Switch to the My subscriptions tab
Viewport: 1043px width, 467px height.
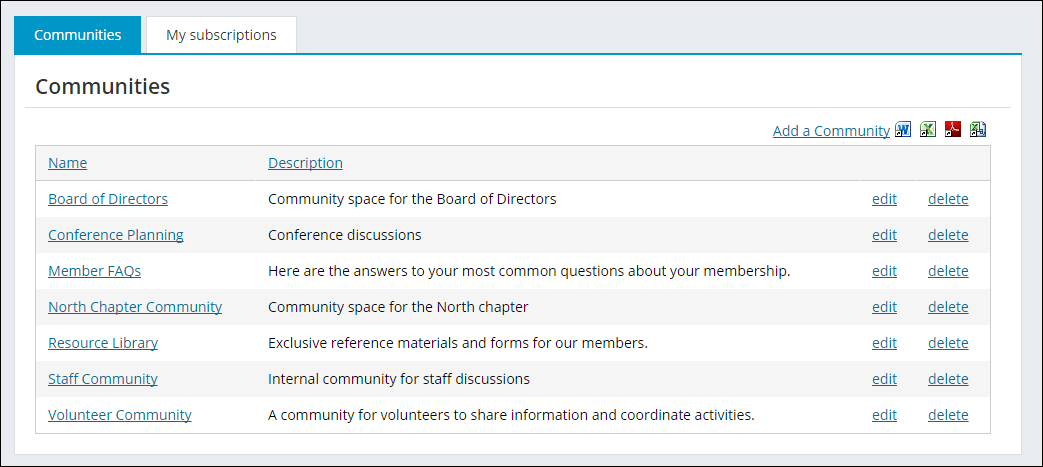pyautogui.click(x=221, y=35)
